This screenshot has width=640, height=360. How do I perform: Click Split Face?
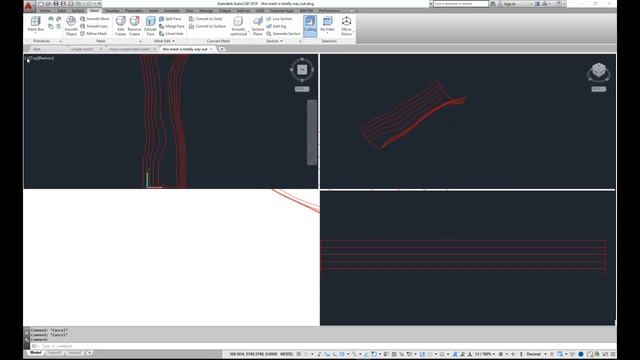point(170,19)
